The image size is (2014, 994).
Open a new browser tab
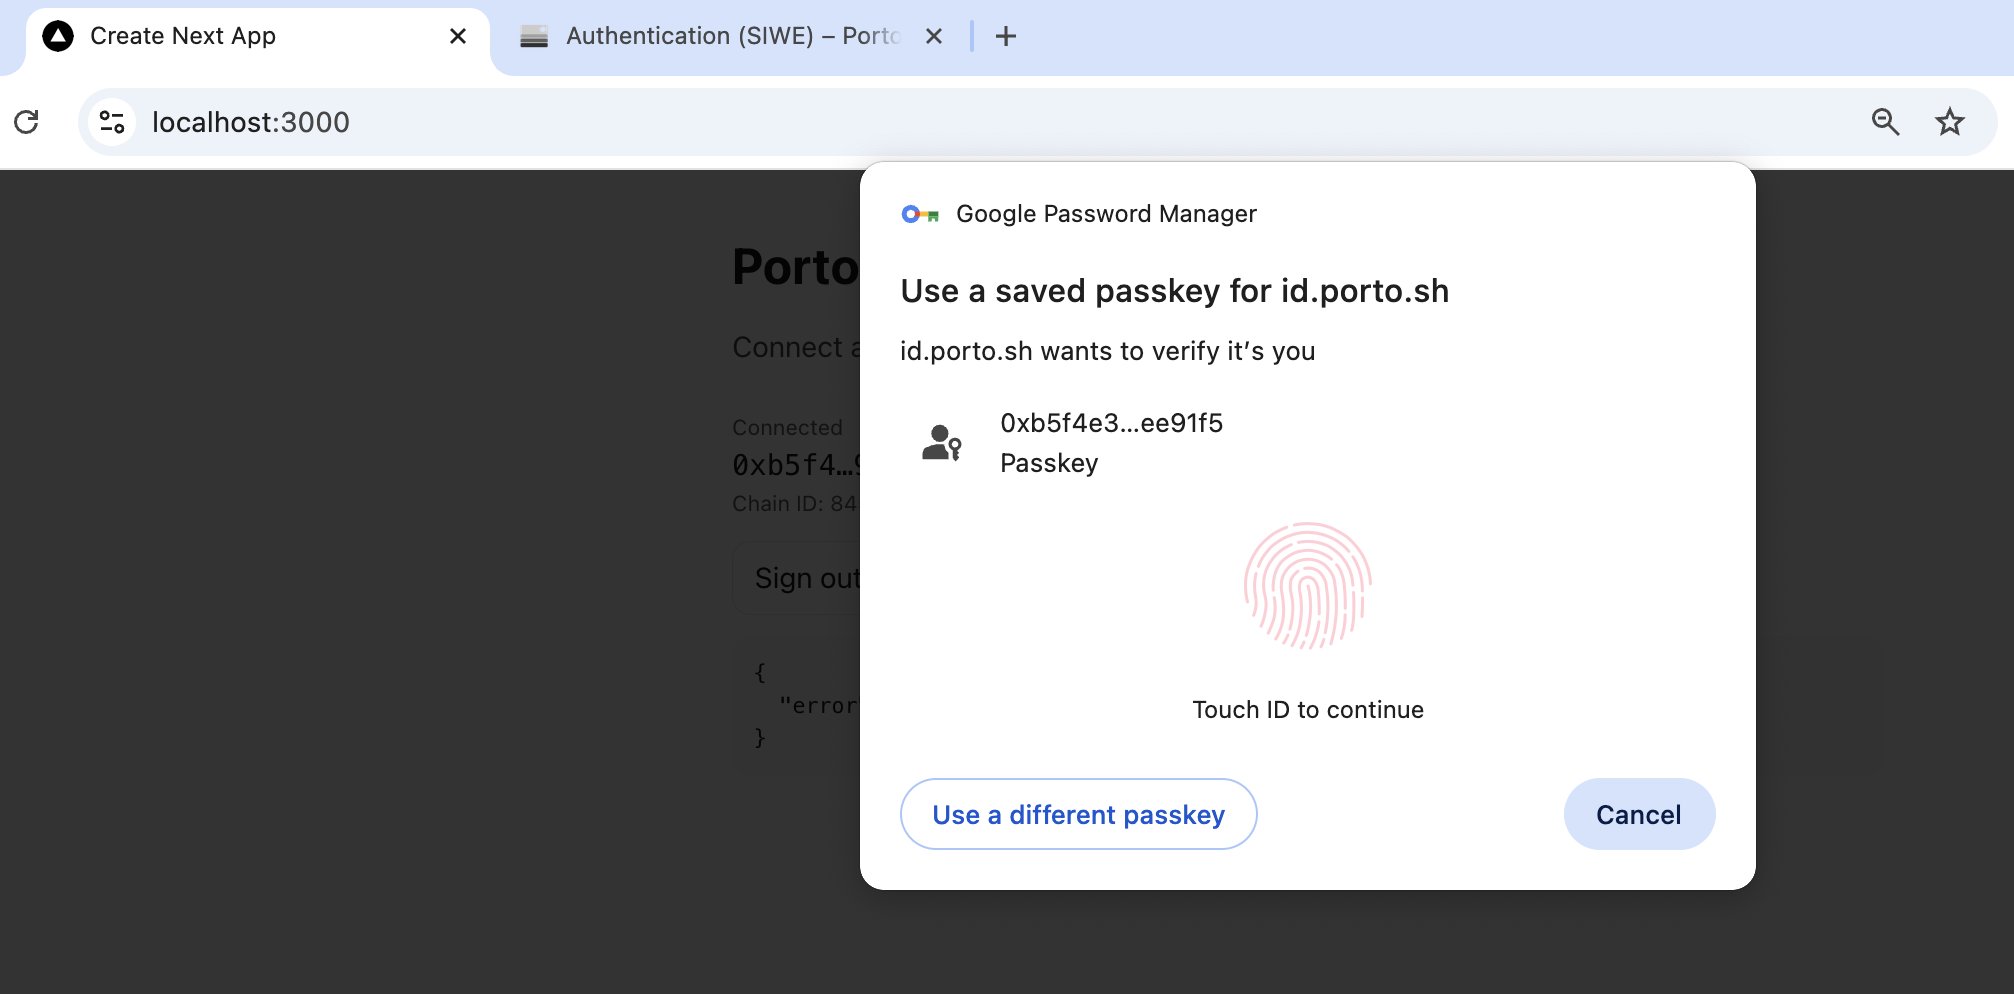pos(1006,37)
